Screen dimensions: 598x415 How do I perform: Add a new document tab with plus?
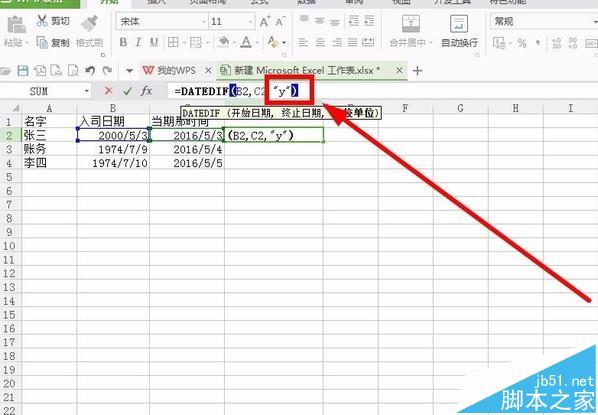pyautogui.click(x=417, y=71)
